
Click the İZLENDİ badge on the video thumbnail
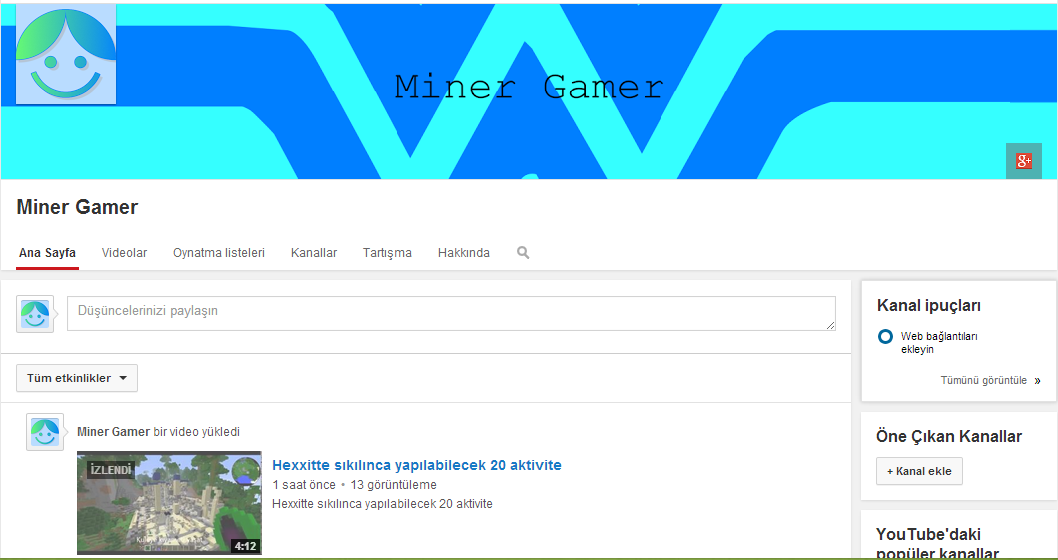point(111,470)
